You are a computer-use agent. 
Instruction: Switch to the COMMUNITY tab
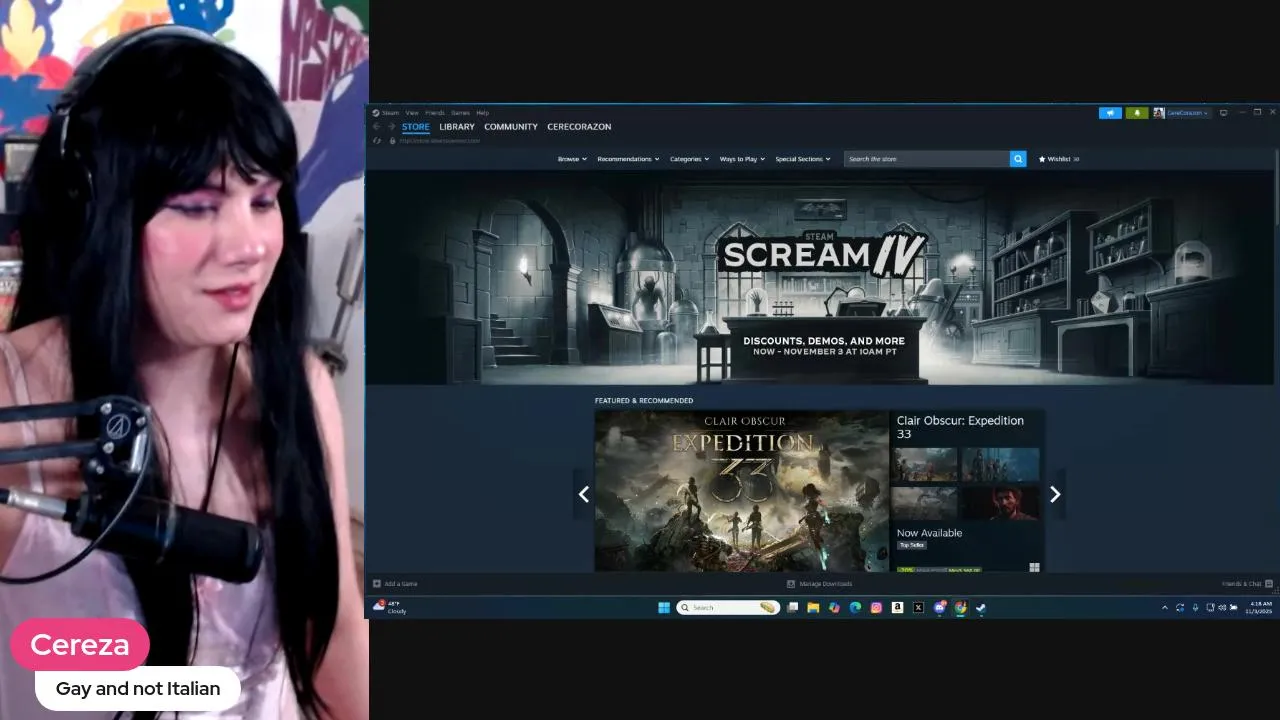tap(511, 127)
